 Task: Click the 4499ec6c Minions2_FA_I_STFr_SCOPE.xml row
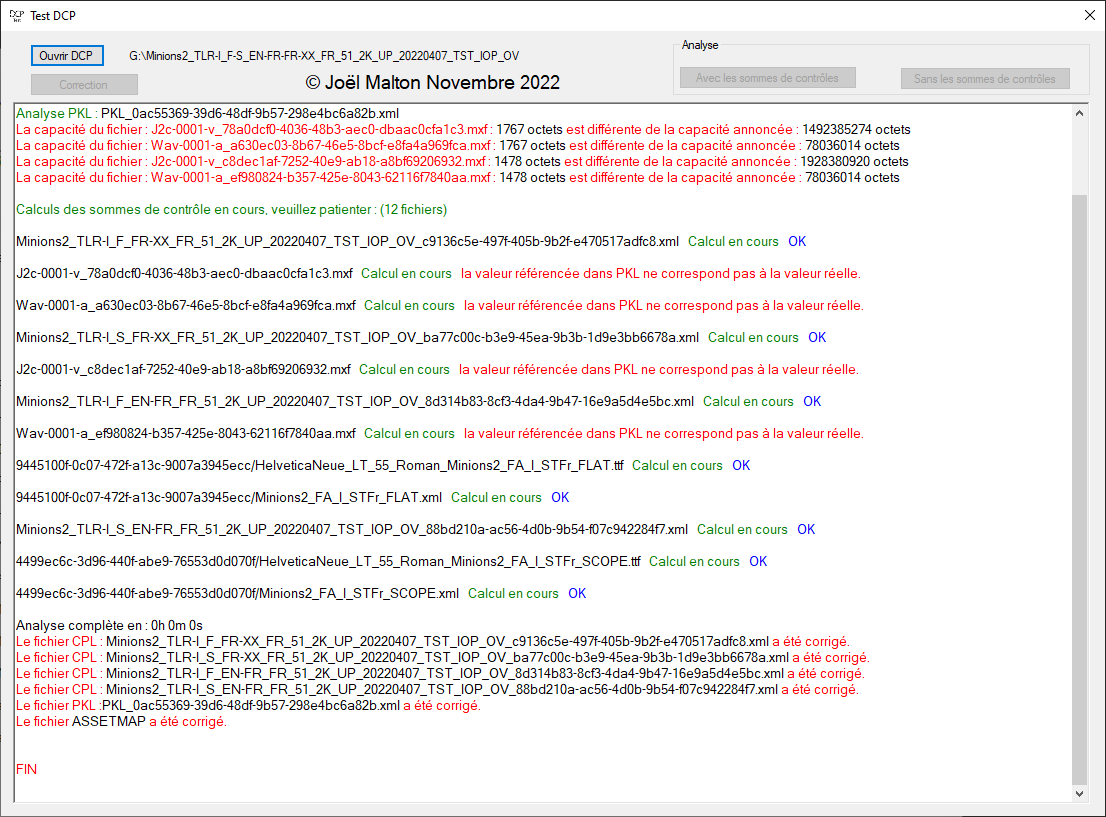point(301,593)
